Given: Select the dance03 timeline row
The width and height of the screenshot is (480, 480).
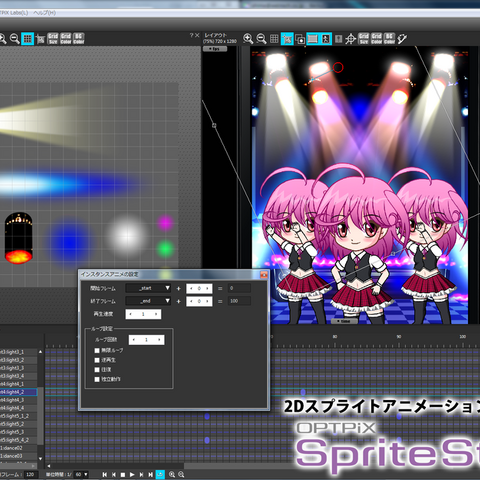Looking at the screenshot, I should tap(18, 456).
